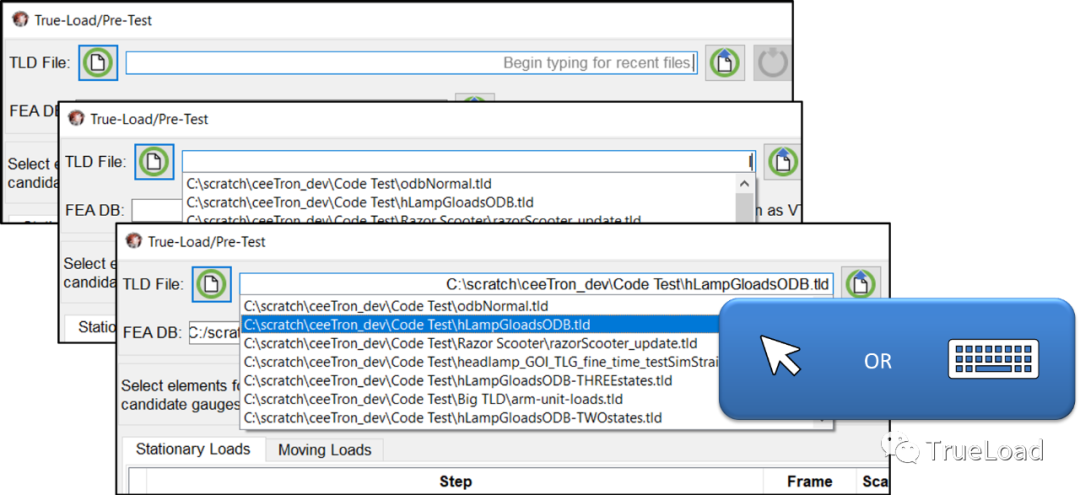Click new TLD file icon in middle window

(x=154, y=162)
